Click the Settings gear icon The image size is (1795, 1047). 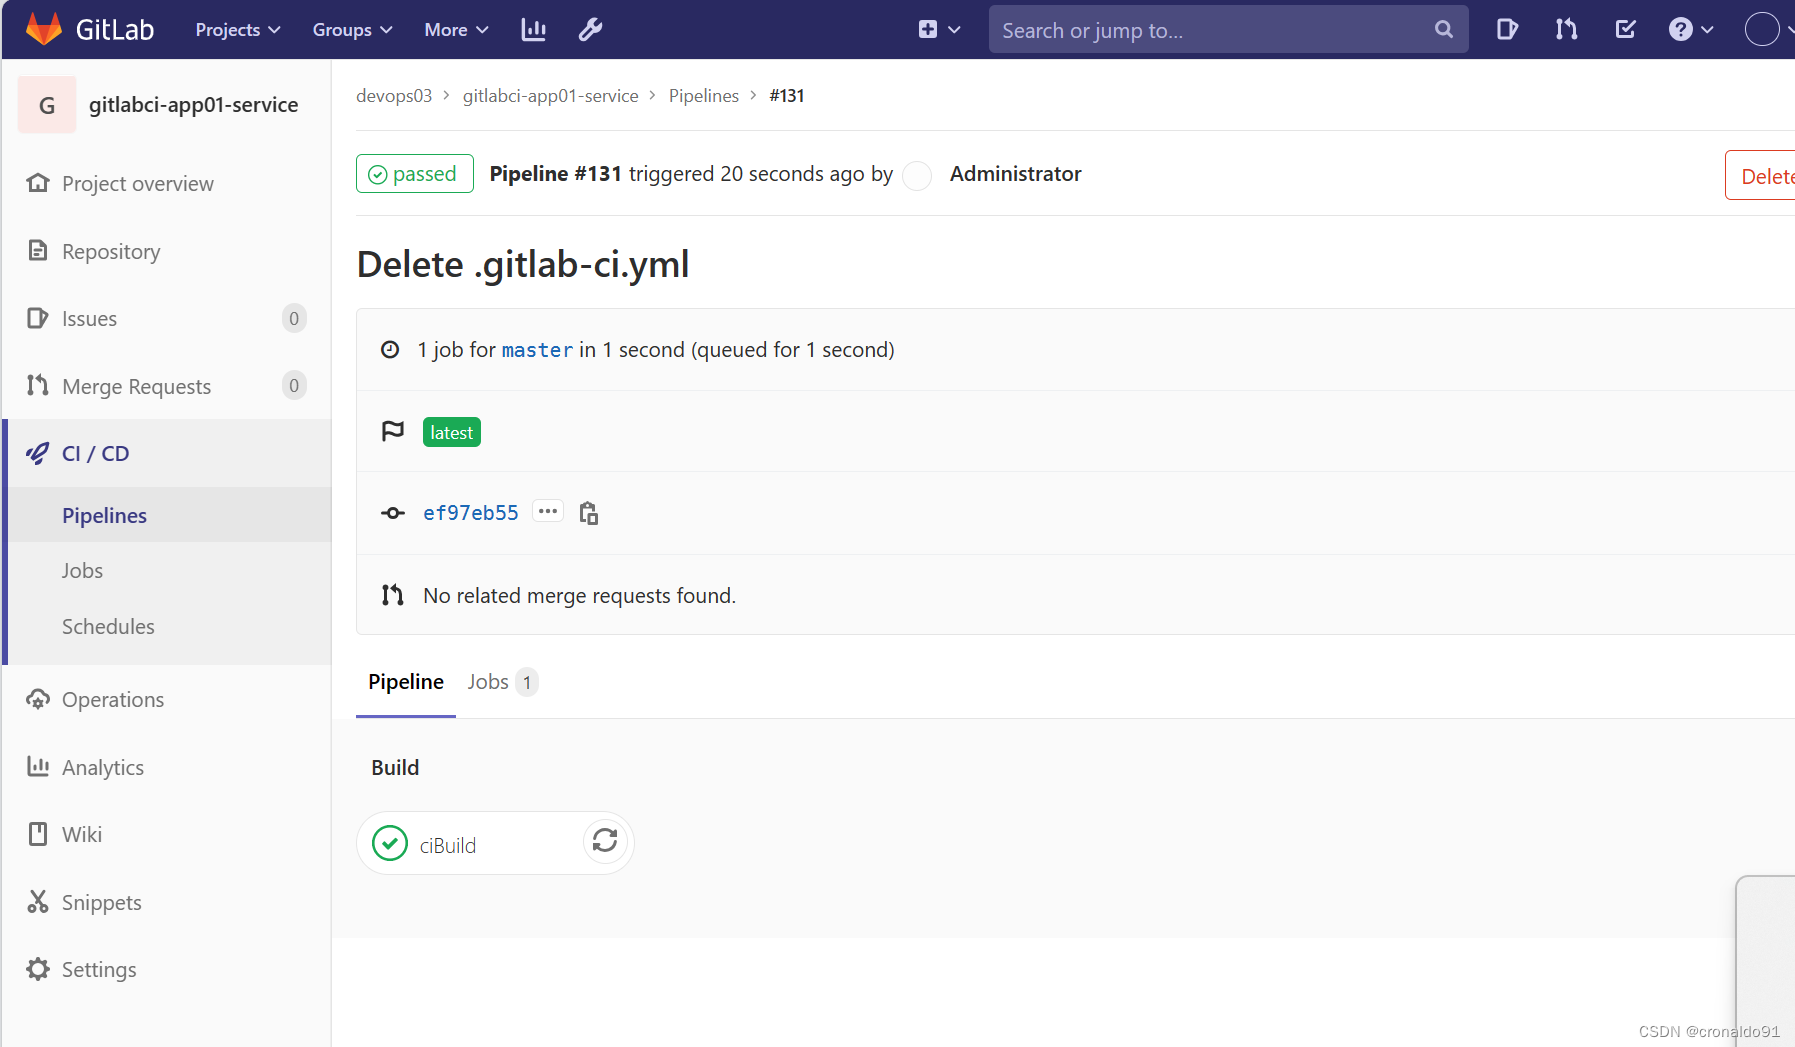coord(38,969)
